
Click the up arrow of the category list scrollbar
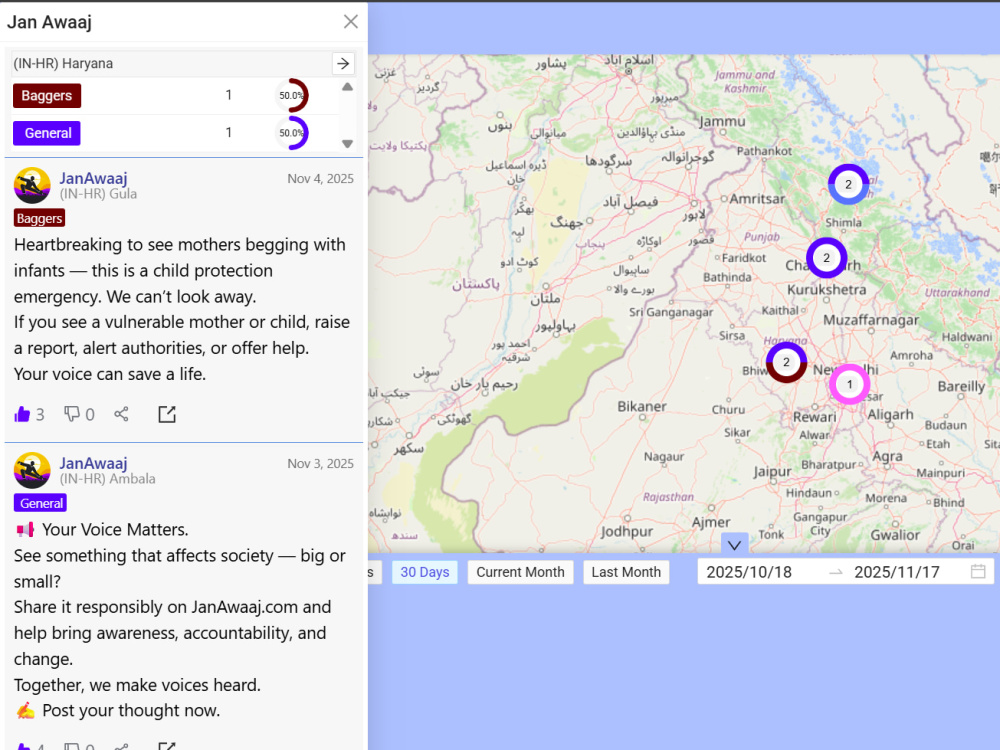[347, 87]
